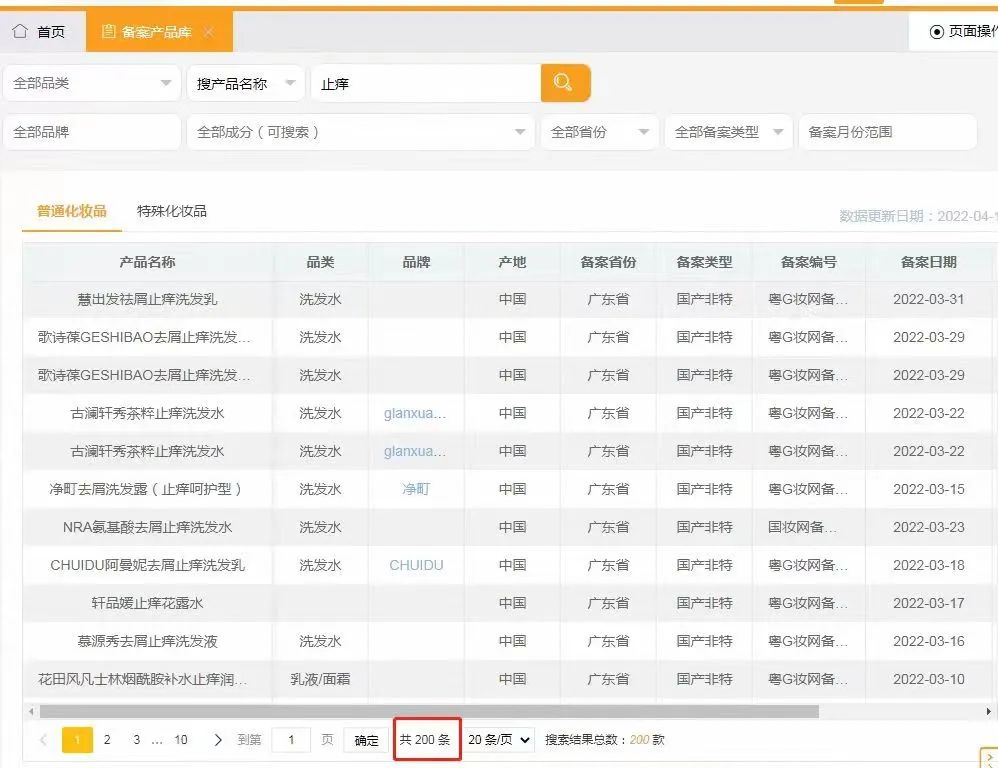Open the 20条/页 page size dropdown
The image size is (998, 768).
coord(498,739)
